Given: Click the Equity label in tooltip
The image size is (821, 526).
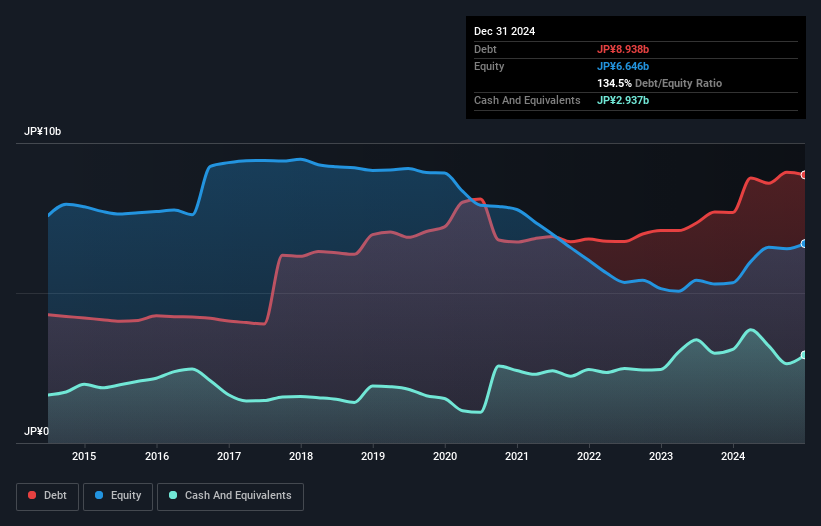Looking at the screenshot, I should coord(489,66).
